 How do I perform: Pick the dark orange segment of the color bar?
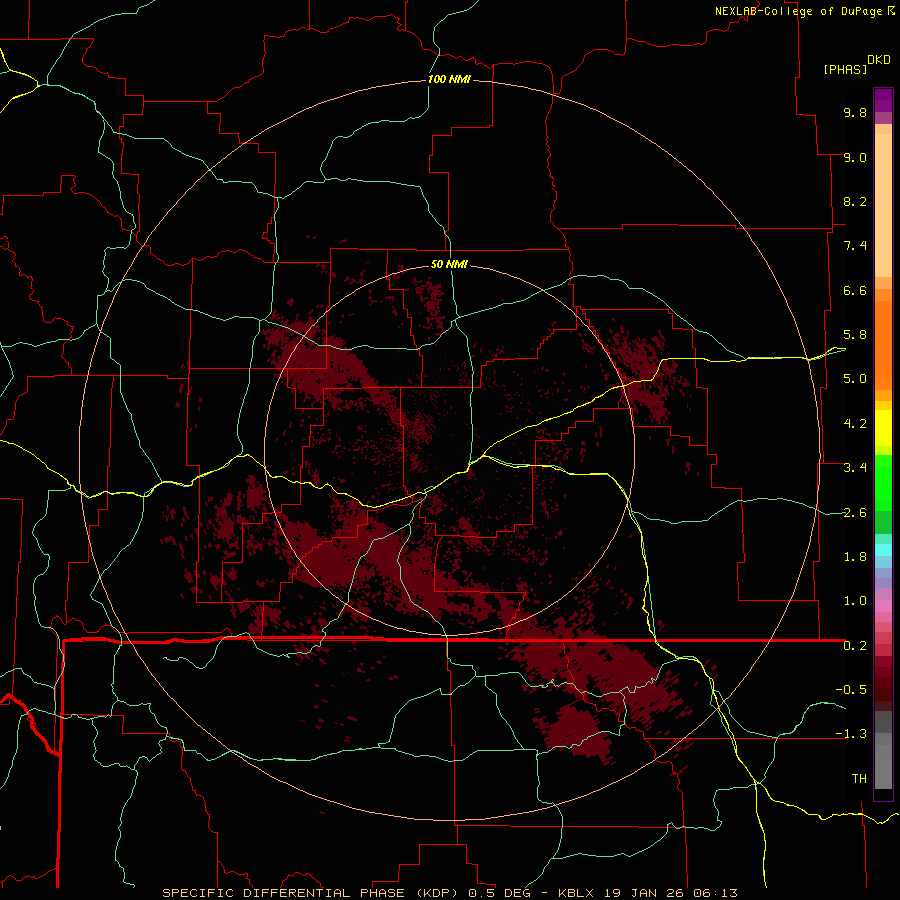883,346
